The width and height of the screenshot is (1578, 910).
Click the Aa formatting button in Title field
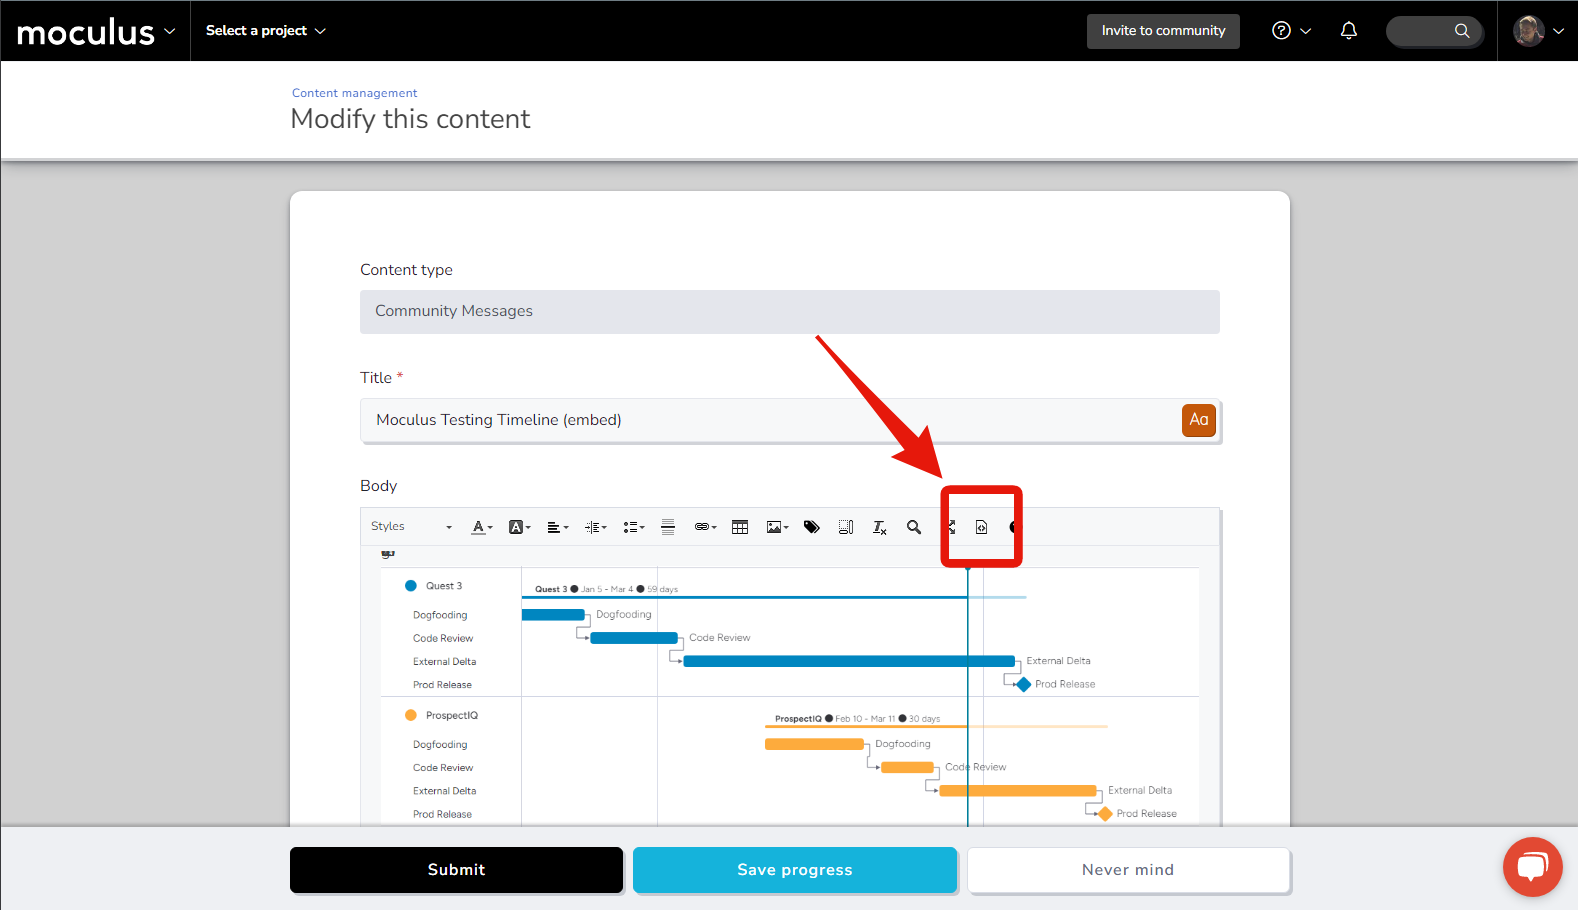[1198, 420]
